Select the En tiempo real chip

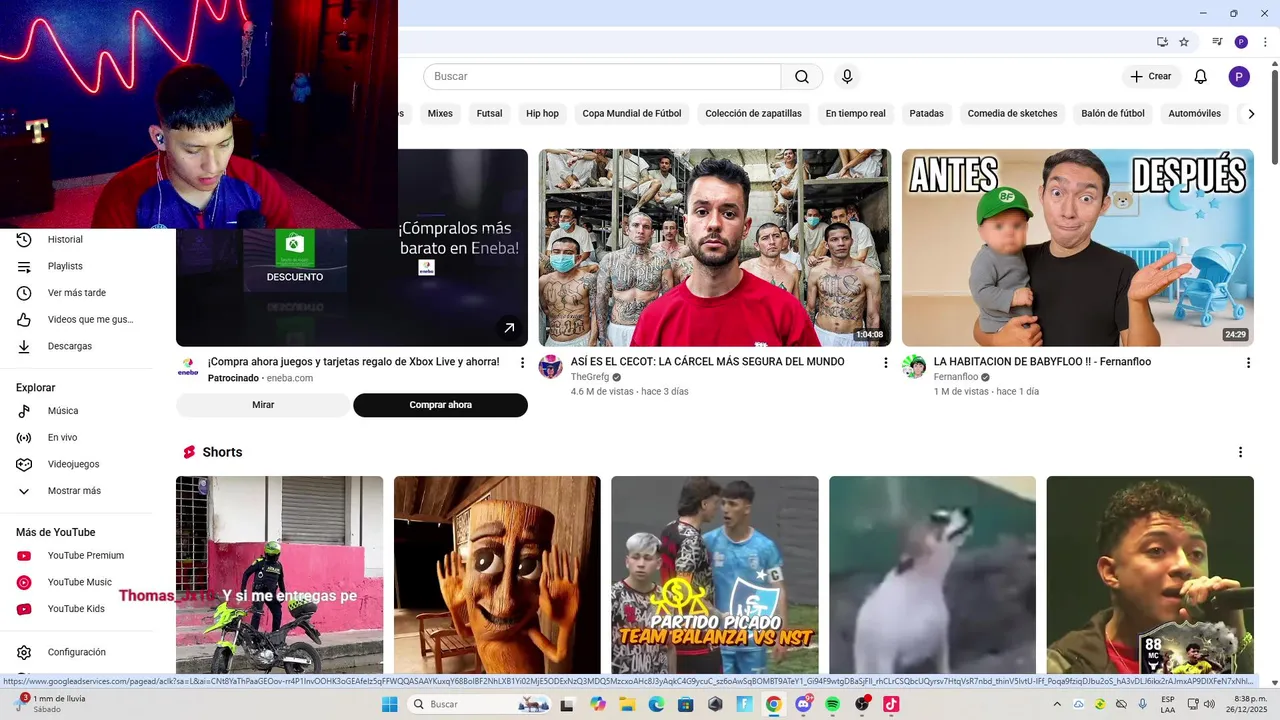tap(855, 114)
